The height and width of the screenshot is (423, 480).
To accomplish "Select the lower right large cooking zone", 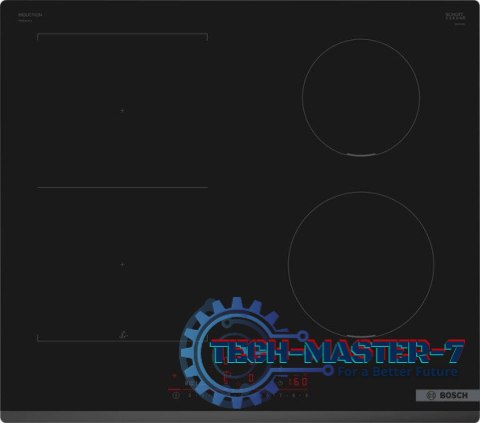I will coord(361,264).
